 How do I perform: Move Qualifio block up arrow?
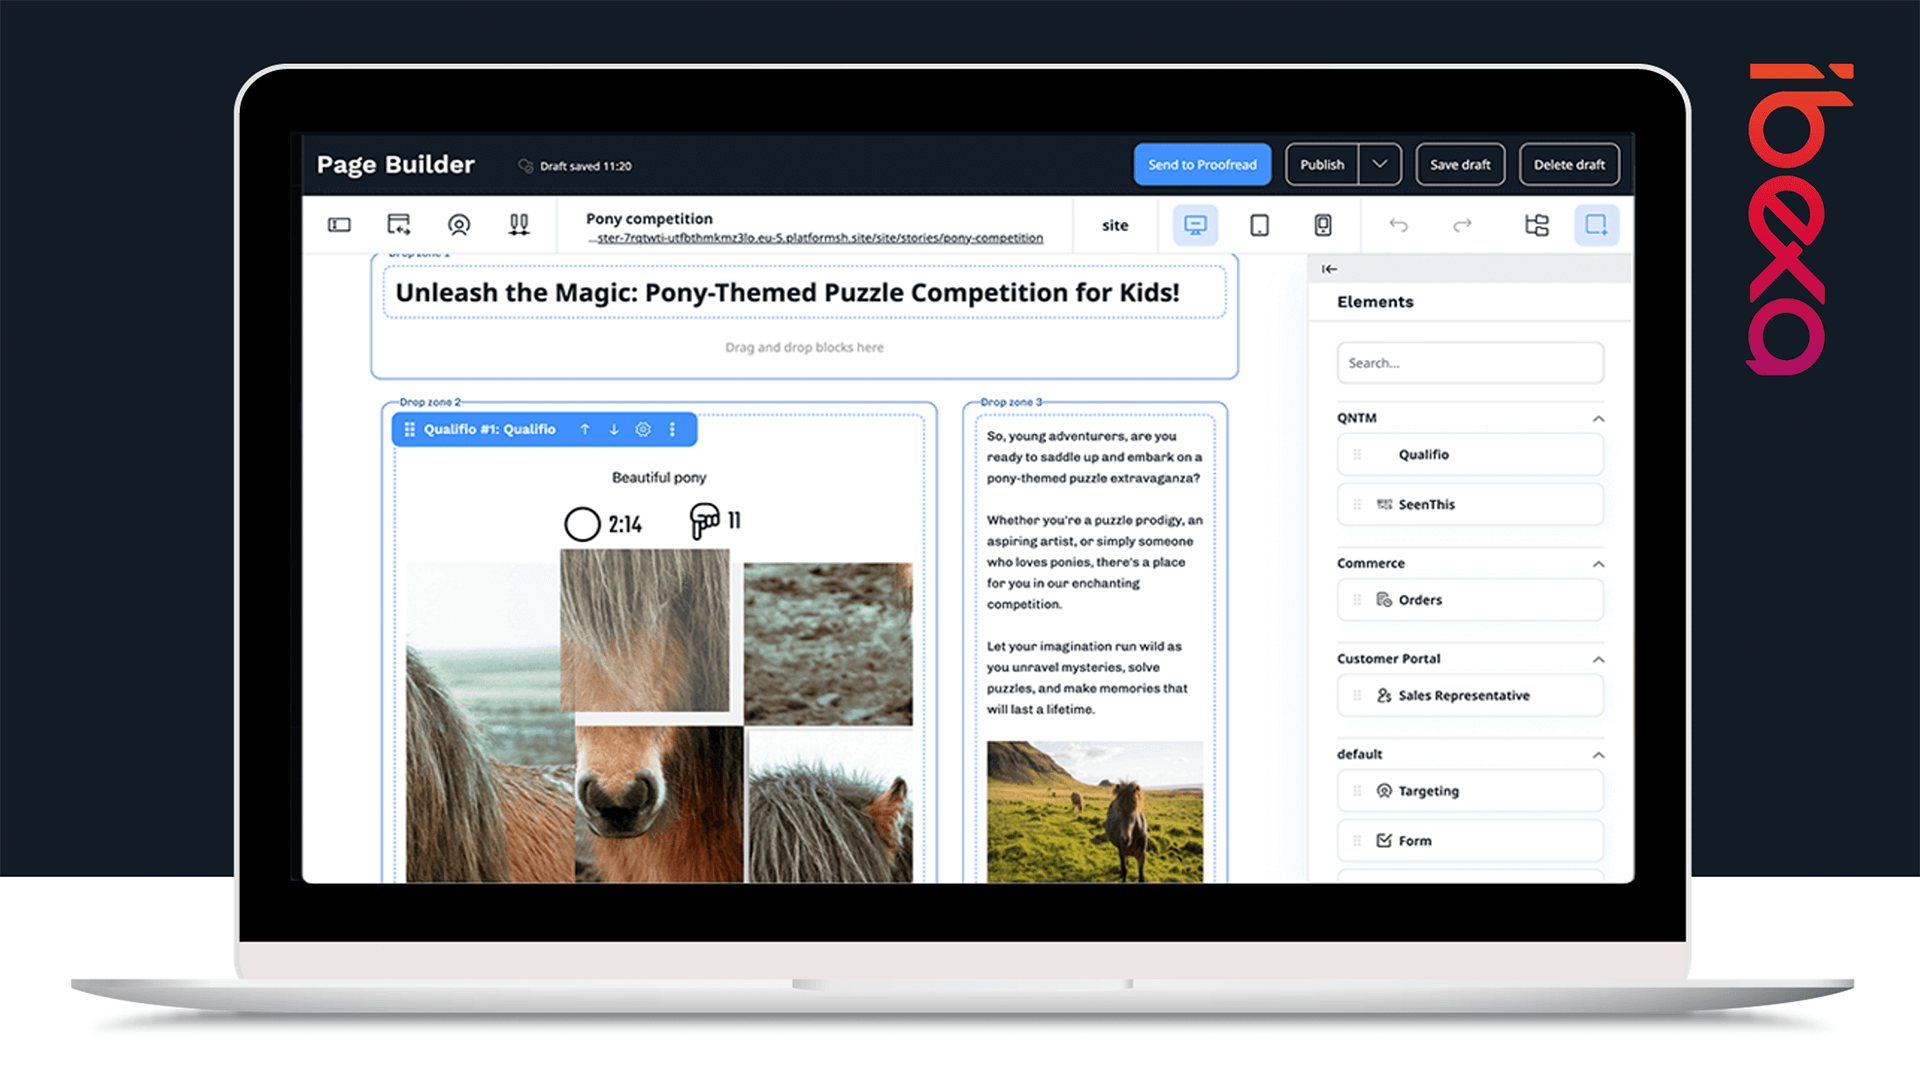(585, 430)
